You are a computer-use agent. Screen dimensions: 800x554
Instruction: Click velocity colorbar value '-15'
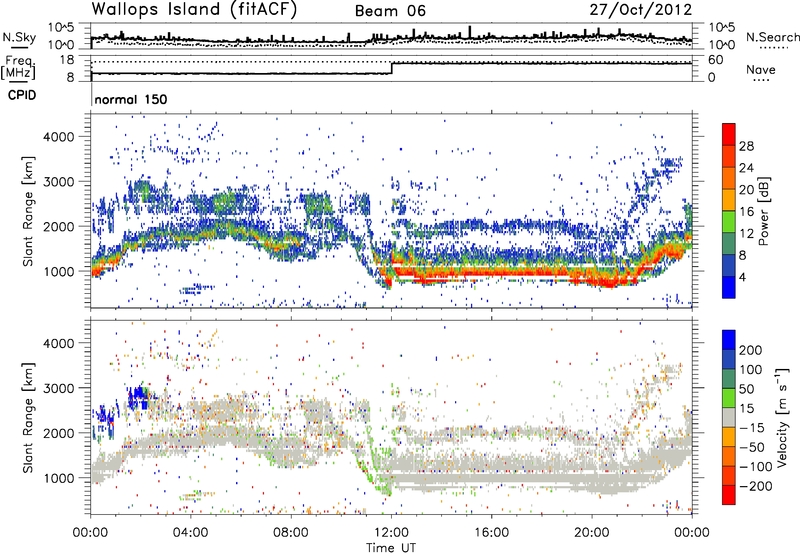tap(752, 428)
